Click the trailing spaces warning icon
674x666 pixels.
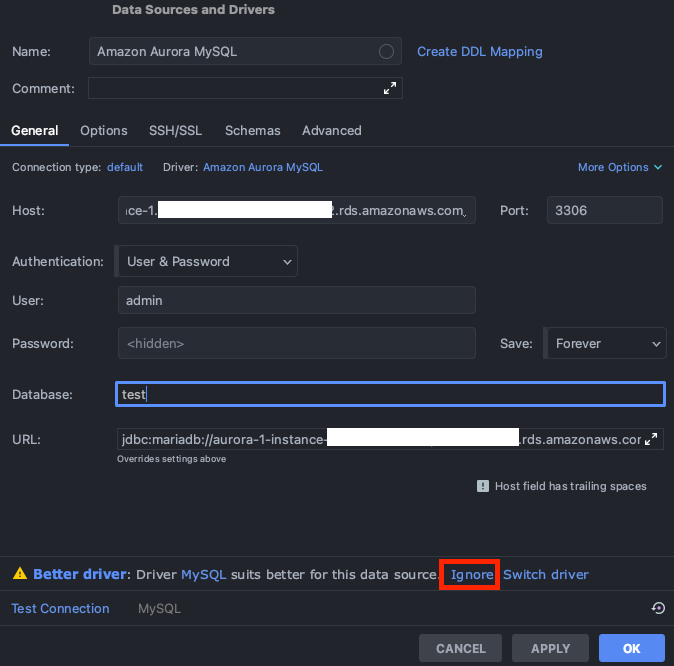pyautogui.click(x=483, y=486)
